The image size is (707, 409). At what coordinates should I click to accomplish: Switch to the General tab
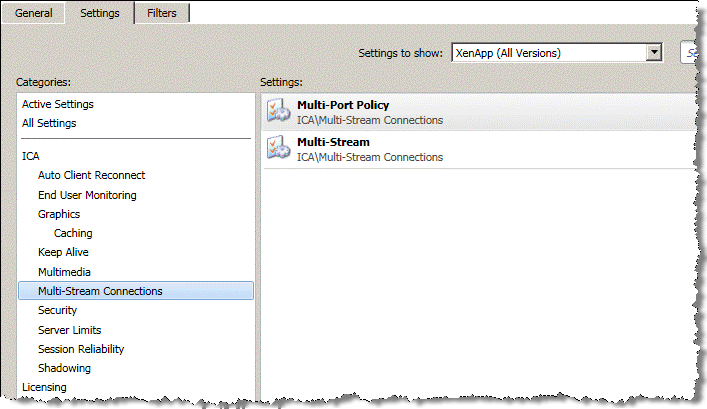(33, 13)
